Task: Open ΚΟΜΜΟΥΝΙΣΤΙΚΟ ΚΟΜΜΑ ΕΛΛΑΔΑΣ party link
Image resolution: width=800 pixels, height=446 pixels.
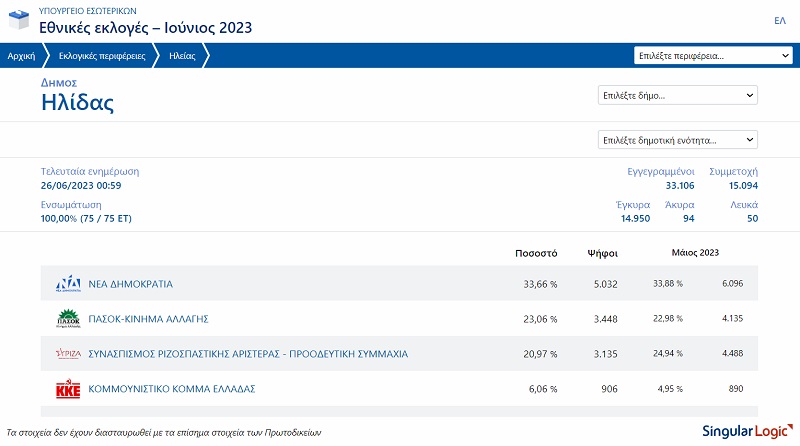Action: [172, 389]
